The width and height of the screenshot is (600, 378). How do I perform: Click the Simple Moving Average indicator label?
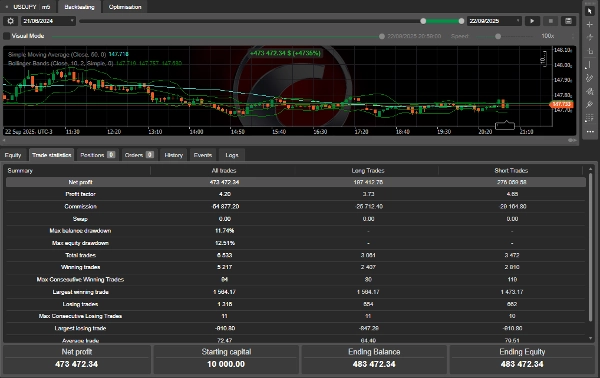57,54
